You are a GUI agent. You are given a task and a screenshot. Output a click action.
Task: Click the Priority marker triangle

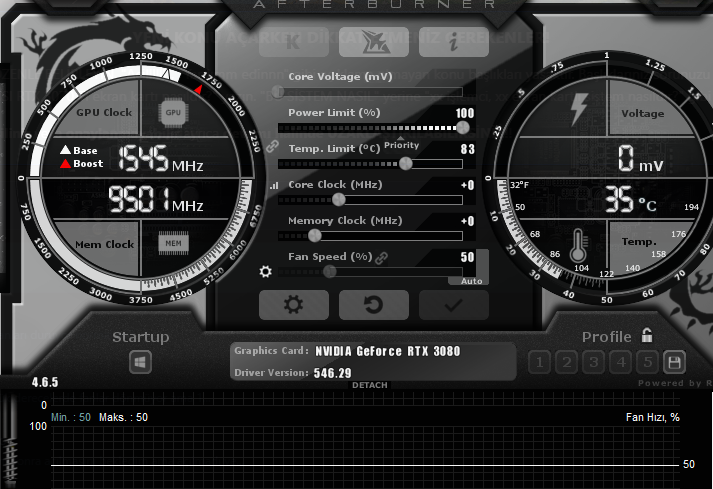(x=400, y=138)
